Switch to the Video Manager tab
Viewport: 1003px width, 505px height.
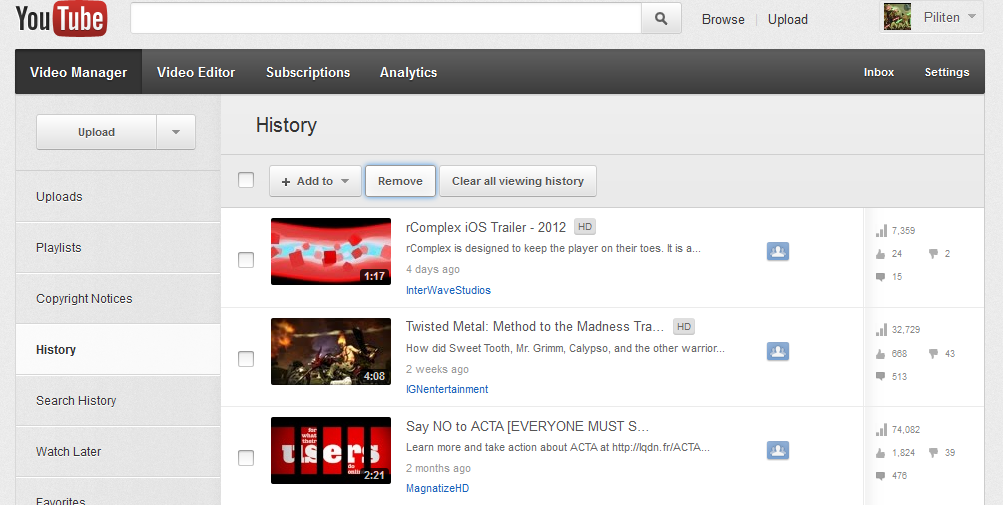[x=79, y=72]
